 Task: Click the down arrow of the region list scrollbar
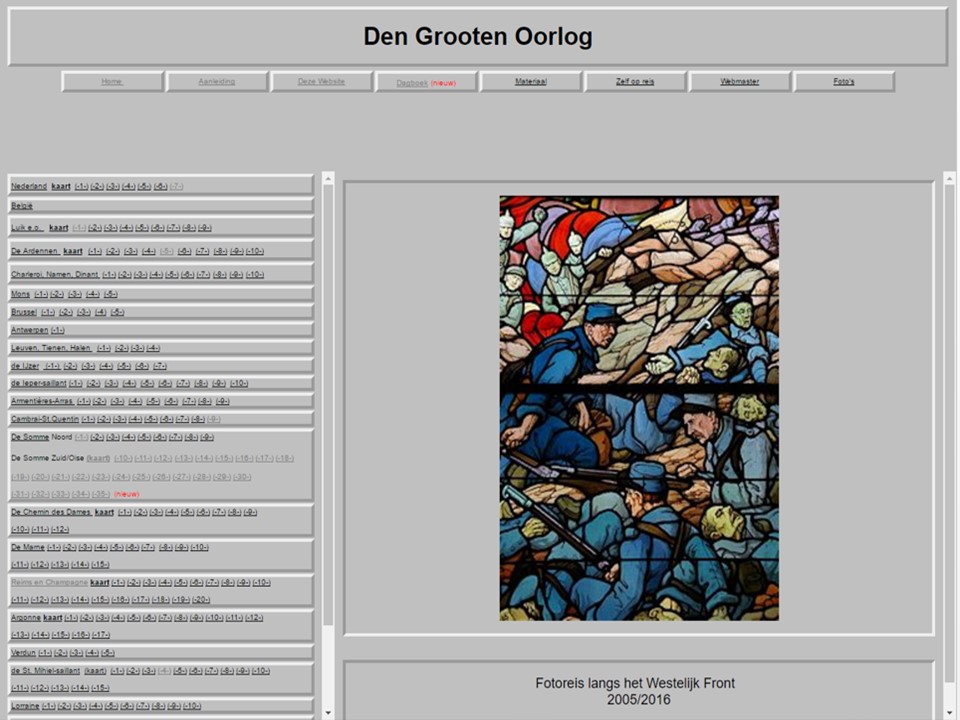[328, 713]
